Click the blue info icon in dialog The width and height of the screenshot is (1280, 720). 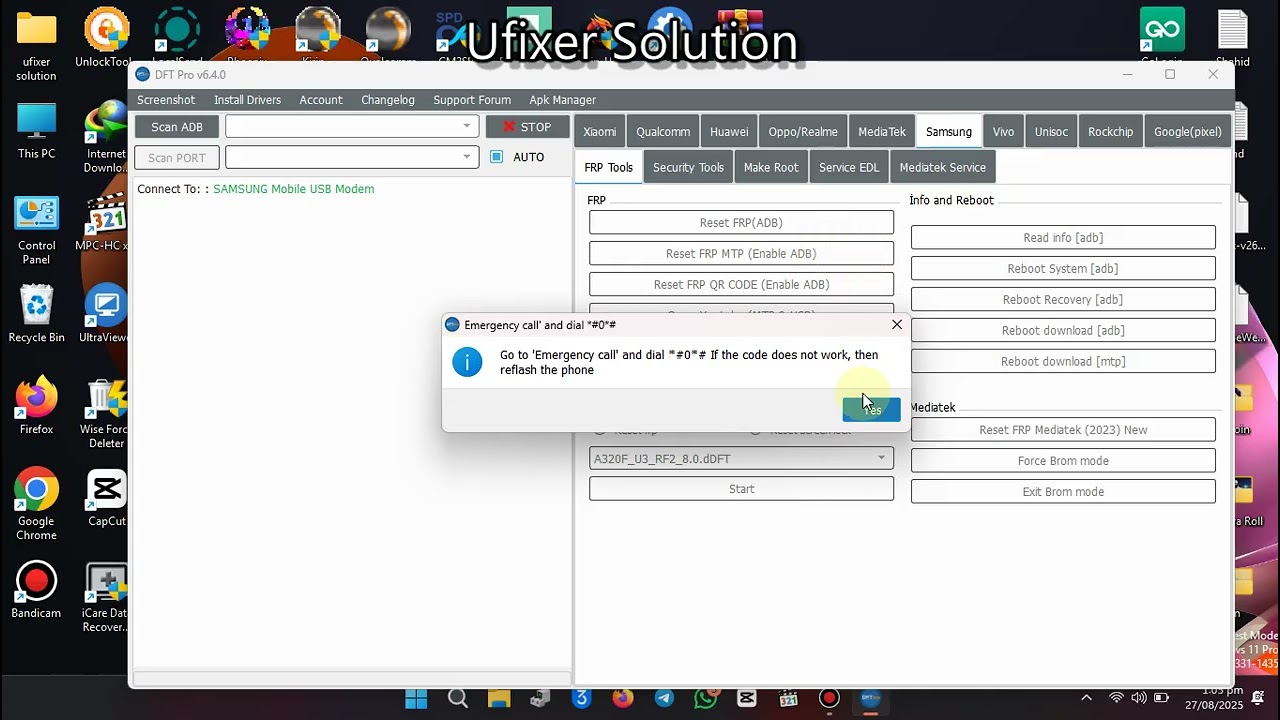point(467,362)
